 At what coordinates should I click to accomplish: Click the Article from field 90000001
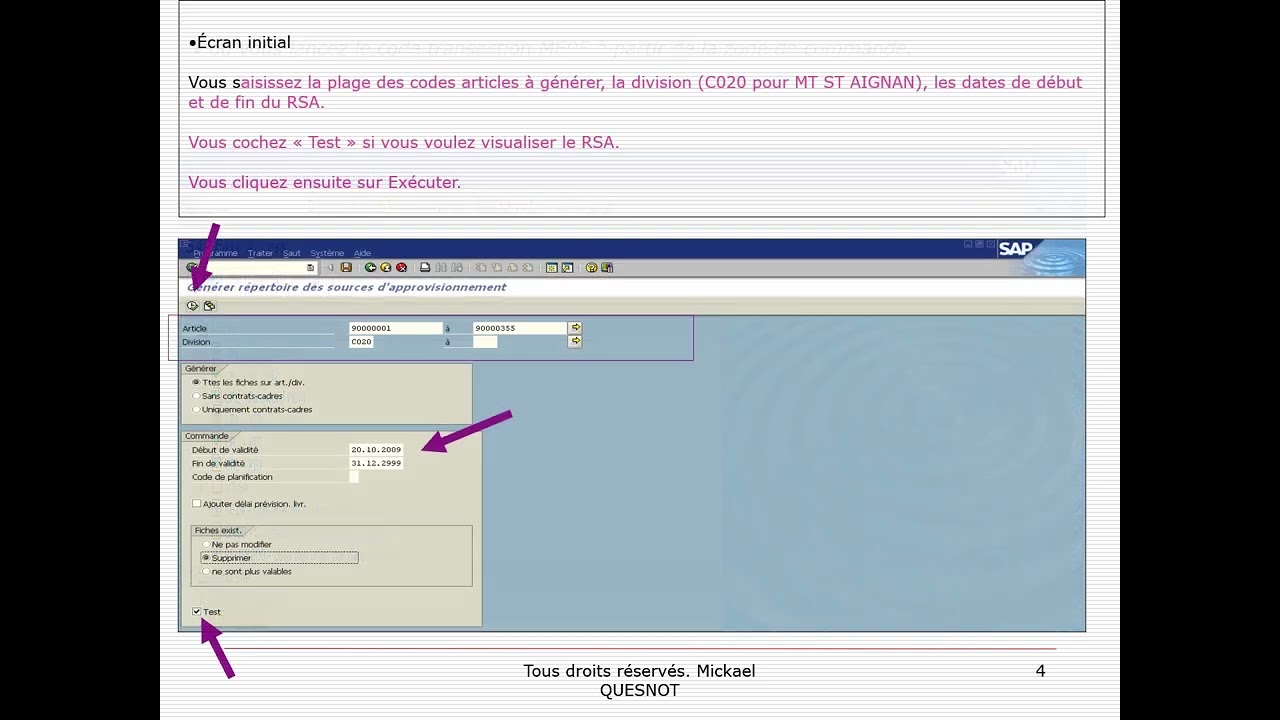pyautogui.click(x=395, y=328)
